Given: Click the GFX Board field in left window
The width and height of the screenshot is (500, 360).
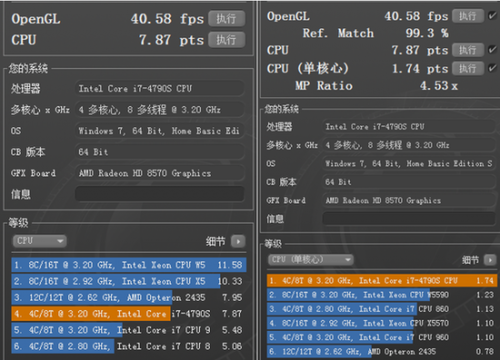Looking at the screenshot, I should coord(159,173).
